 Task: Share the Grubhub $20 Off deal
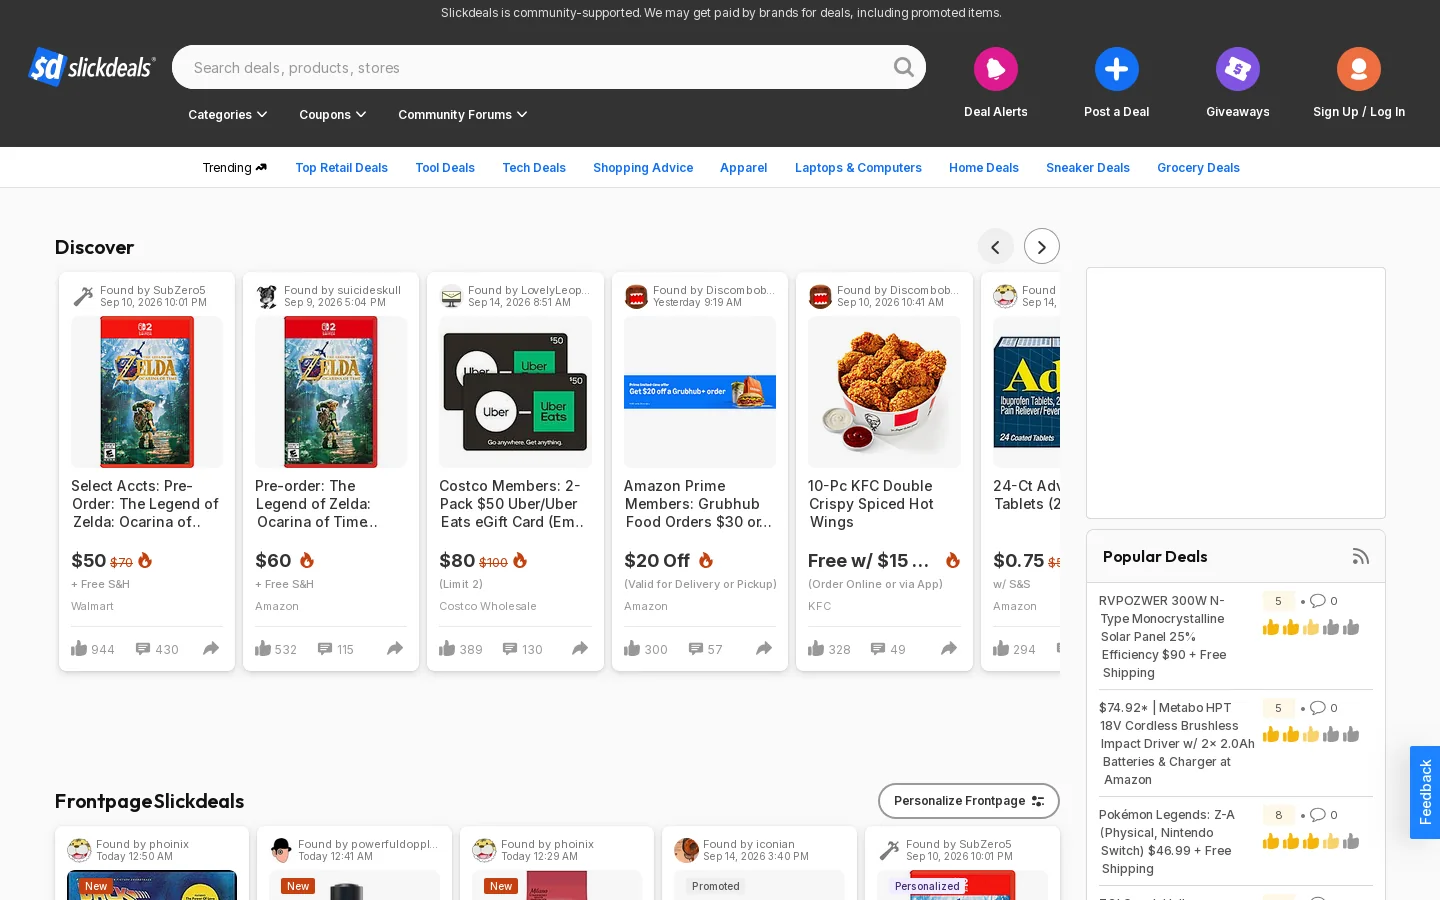[764, 649]
